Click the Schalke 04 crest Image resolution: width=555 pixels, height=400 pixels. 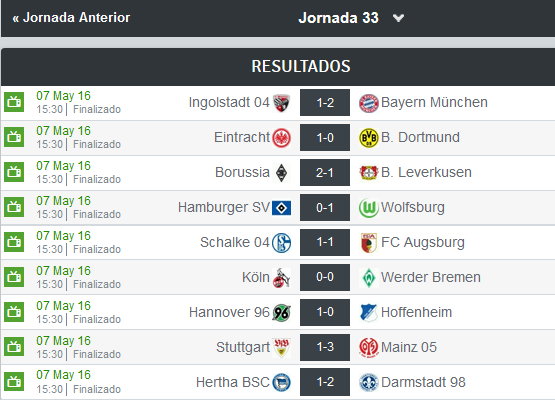281,243
